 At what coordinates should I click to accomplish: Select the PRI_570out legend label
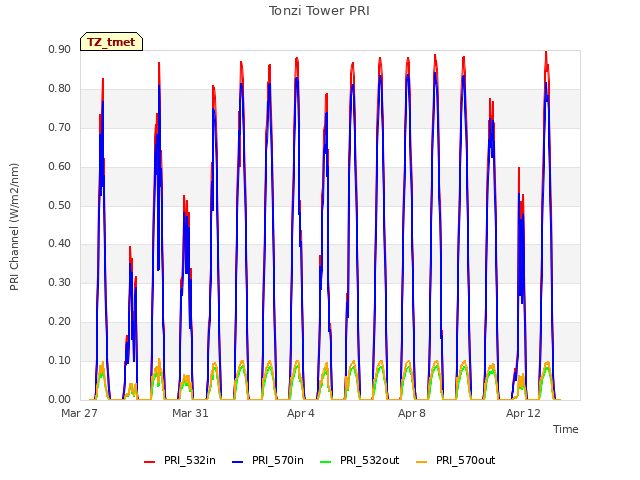click(x=465, y=460)
